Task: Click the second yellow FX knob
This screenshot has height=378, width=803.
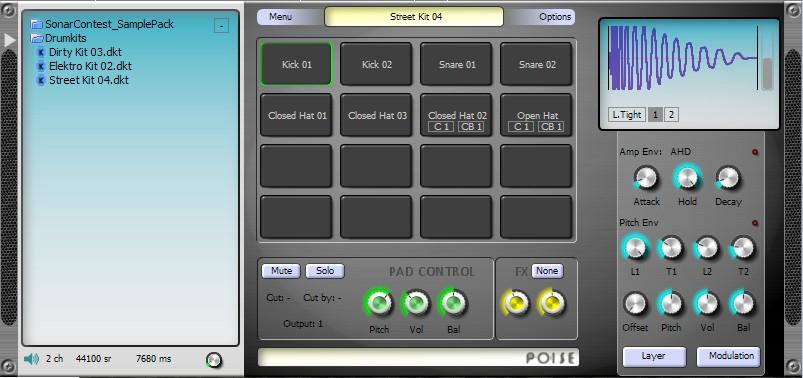Action: (552, 304)
